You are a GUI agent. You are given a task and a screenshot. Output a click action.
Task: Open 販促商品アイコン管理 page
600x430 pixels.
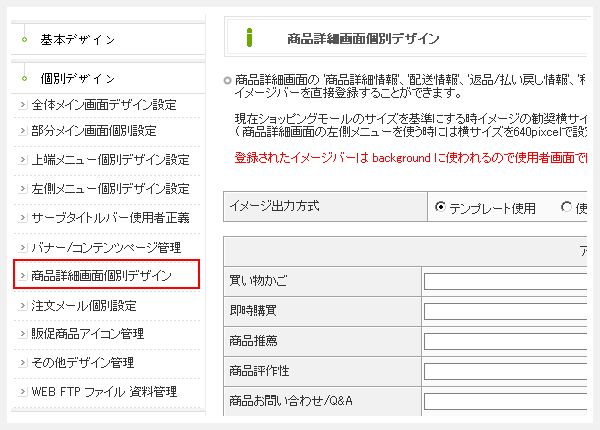(x=90, y=333)
